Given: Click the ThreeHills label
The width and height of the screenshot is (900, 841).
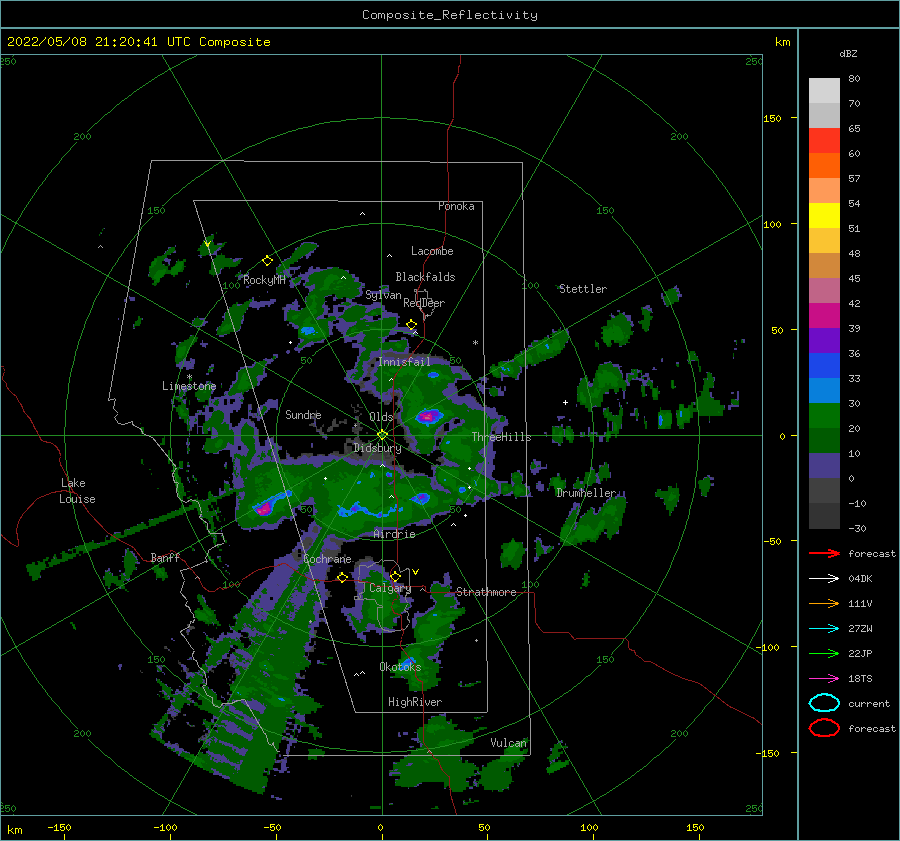Looking at the screenshot, I should [x=502, y=437].
